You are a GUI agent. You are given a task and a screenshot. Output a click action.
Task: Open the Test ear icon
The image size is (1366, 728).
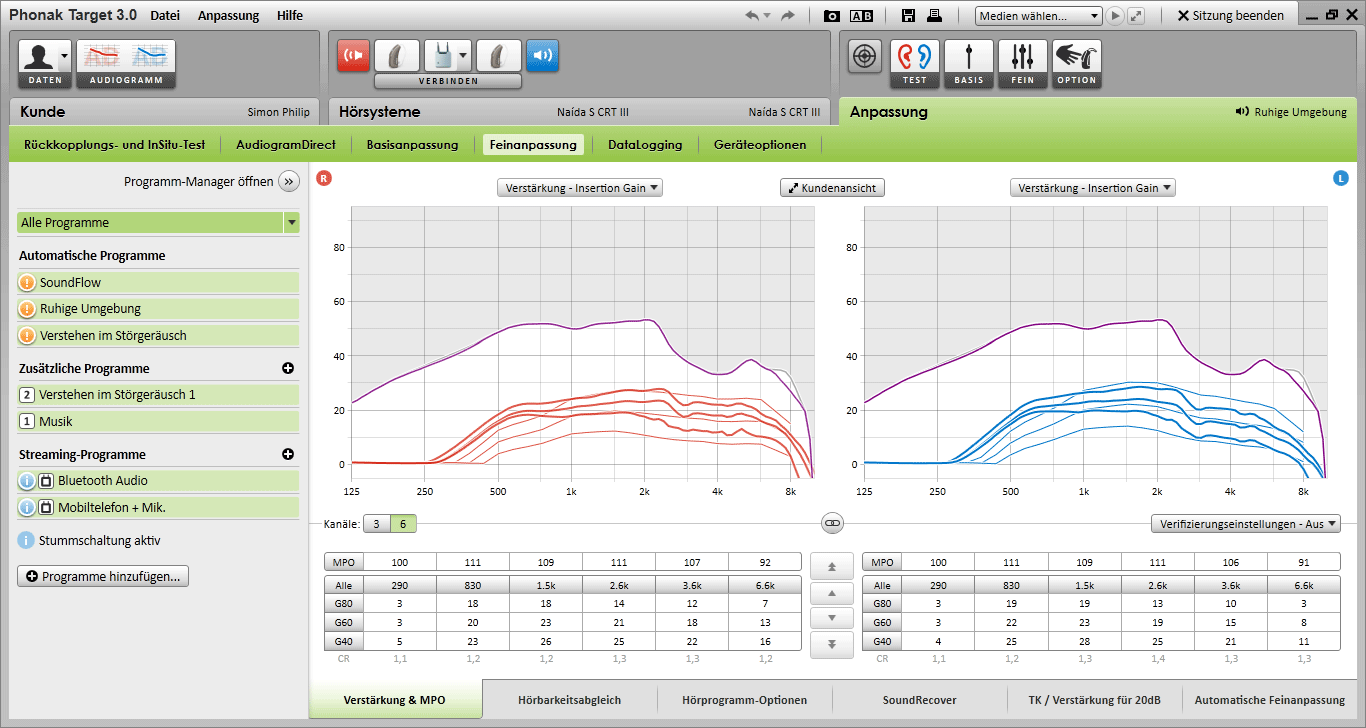point(915,64)
